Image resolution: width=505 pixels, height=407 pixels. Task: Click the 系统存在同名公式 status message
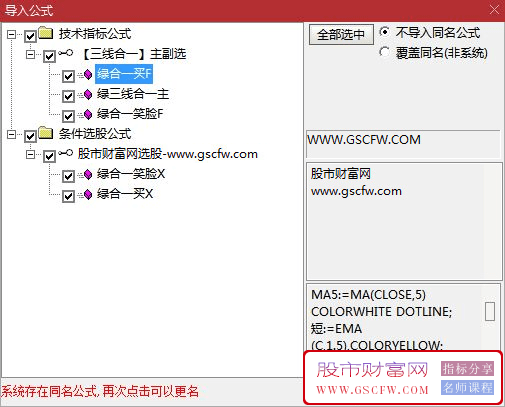[100, 391]
